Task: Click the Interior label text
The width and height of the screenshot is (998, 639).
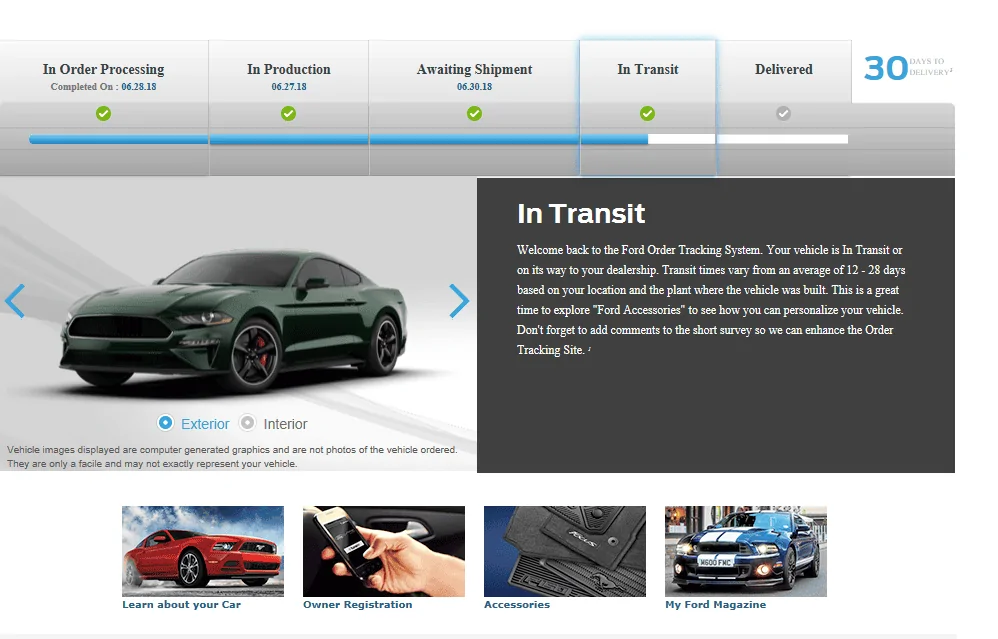Action: coord(285,424)
